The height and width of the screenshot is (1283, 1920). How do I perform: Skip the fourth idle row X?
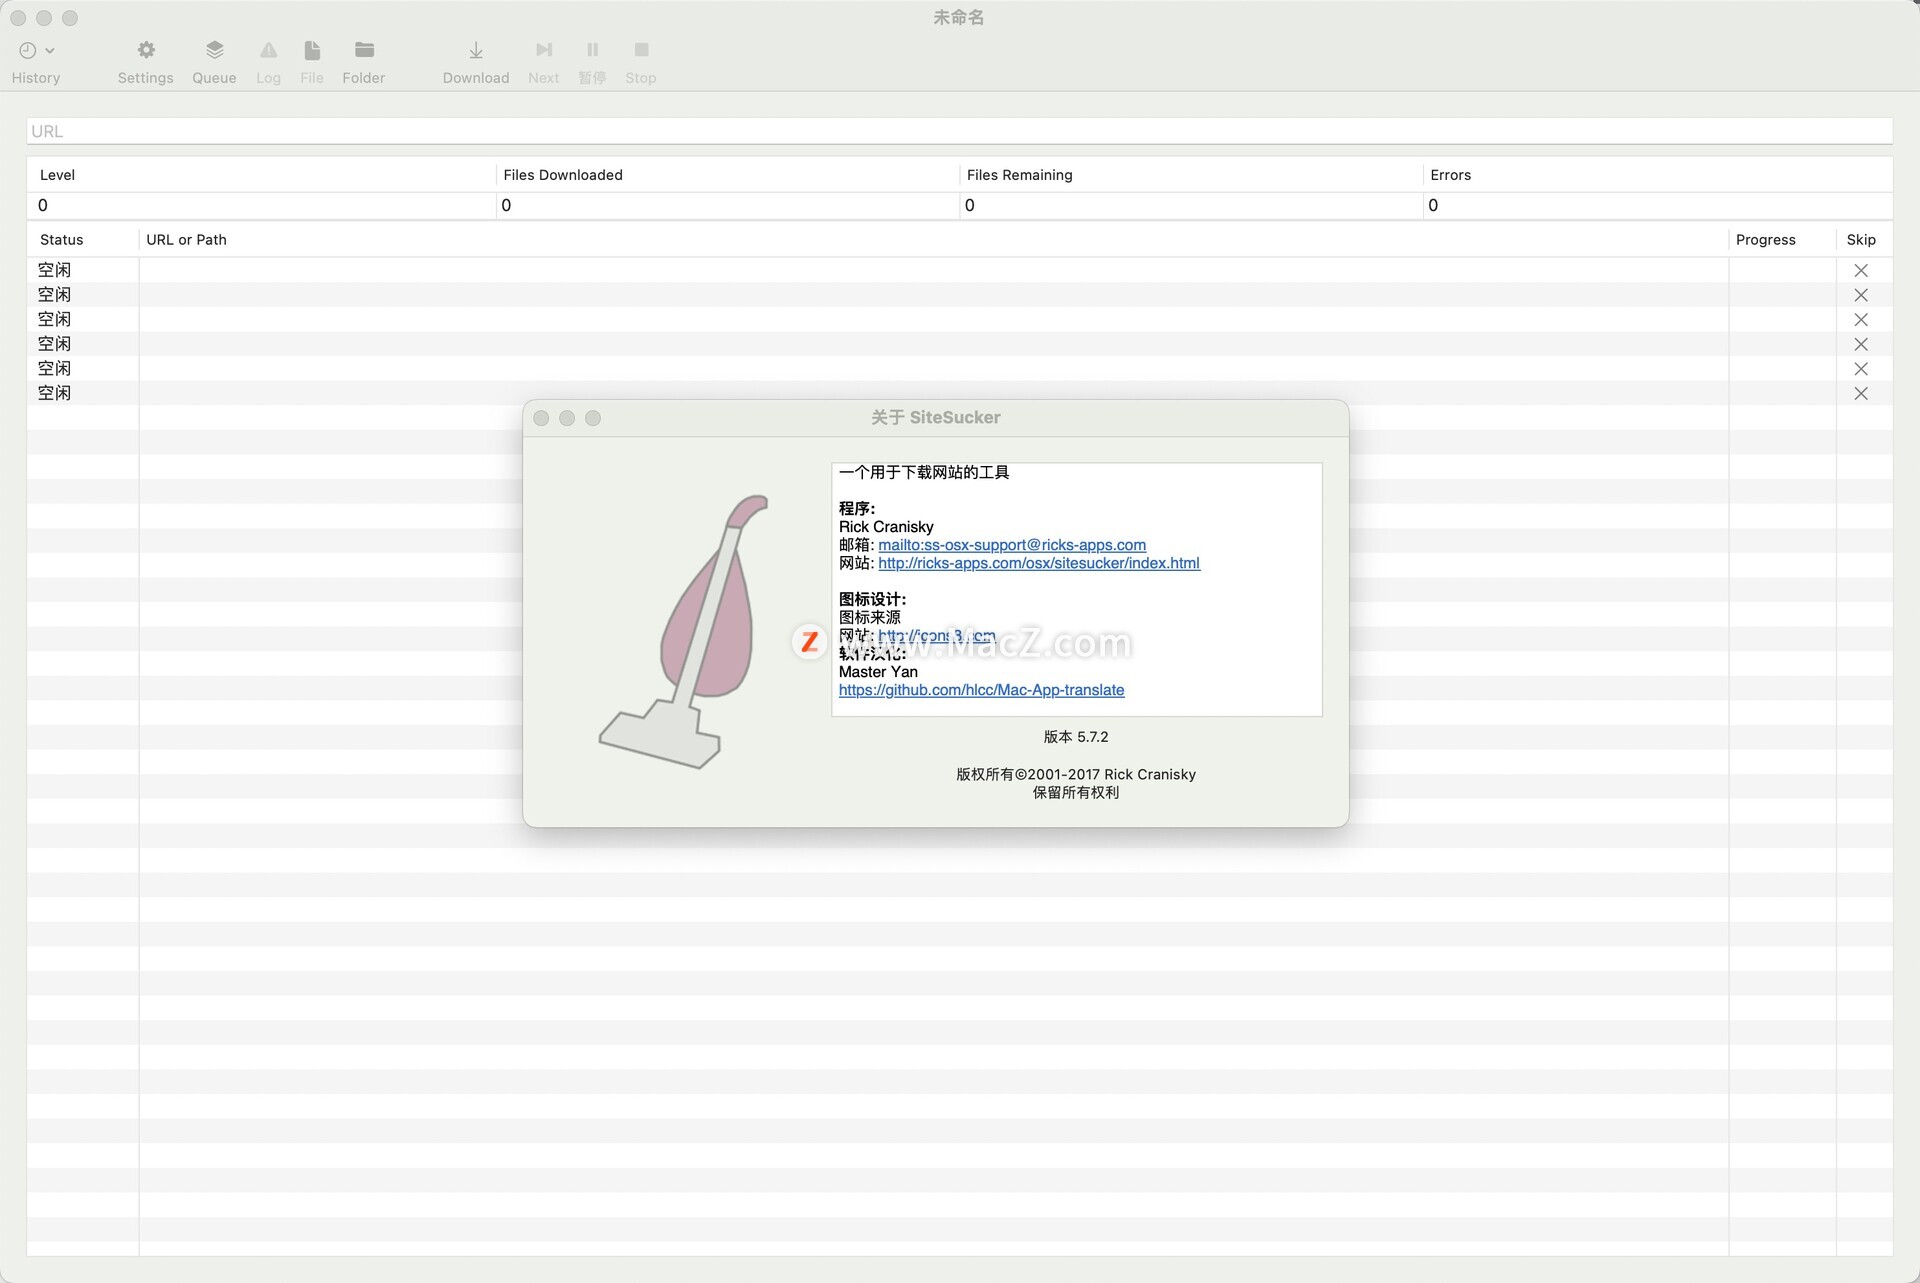[1860, 344]
